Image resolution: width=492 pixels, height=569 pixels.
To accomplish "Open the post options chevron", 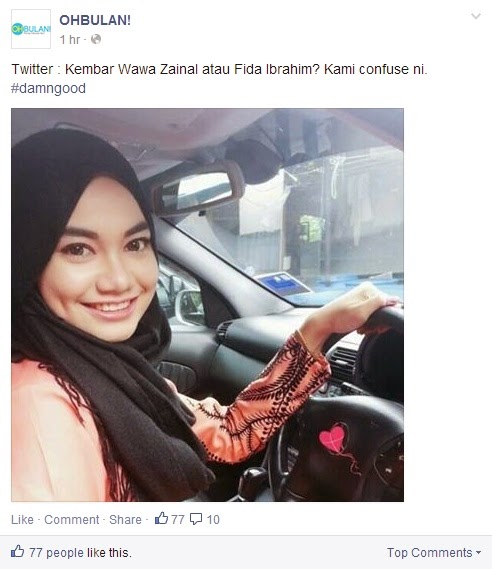I will point(476,16).
